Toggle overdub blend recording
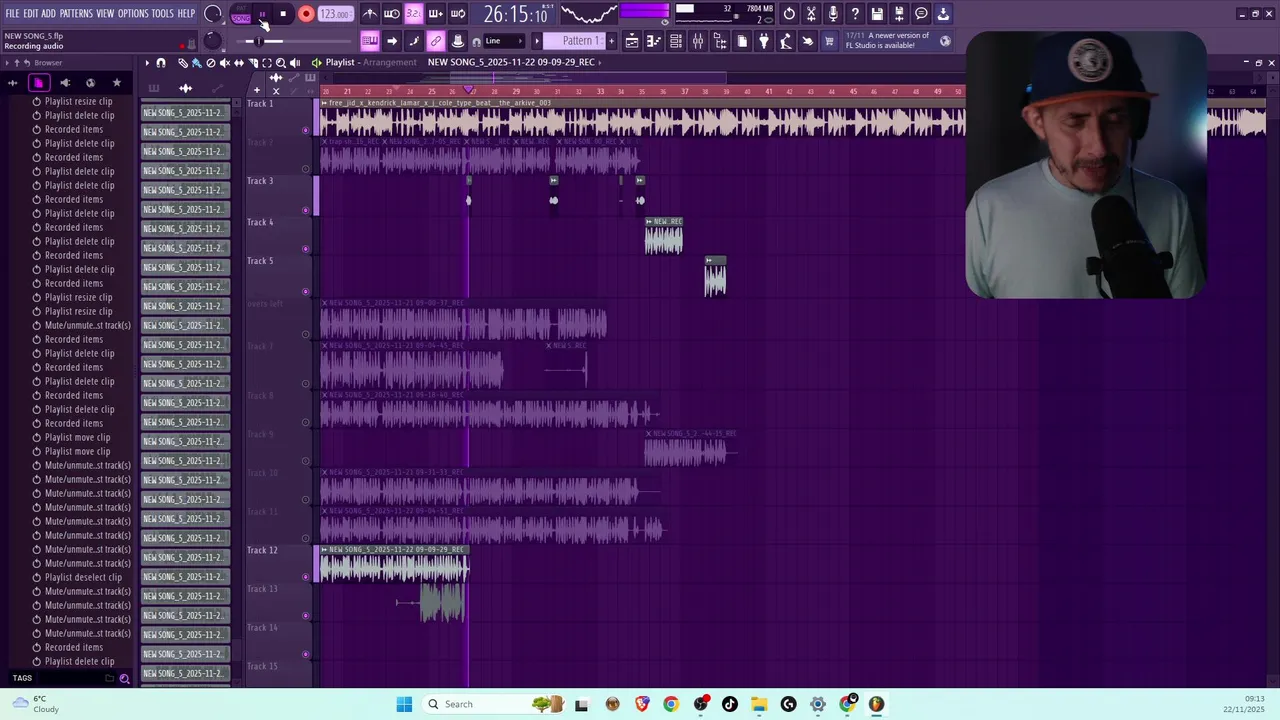The width and height of the screenshot is (1280, 720). [x=436, y=14]
